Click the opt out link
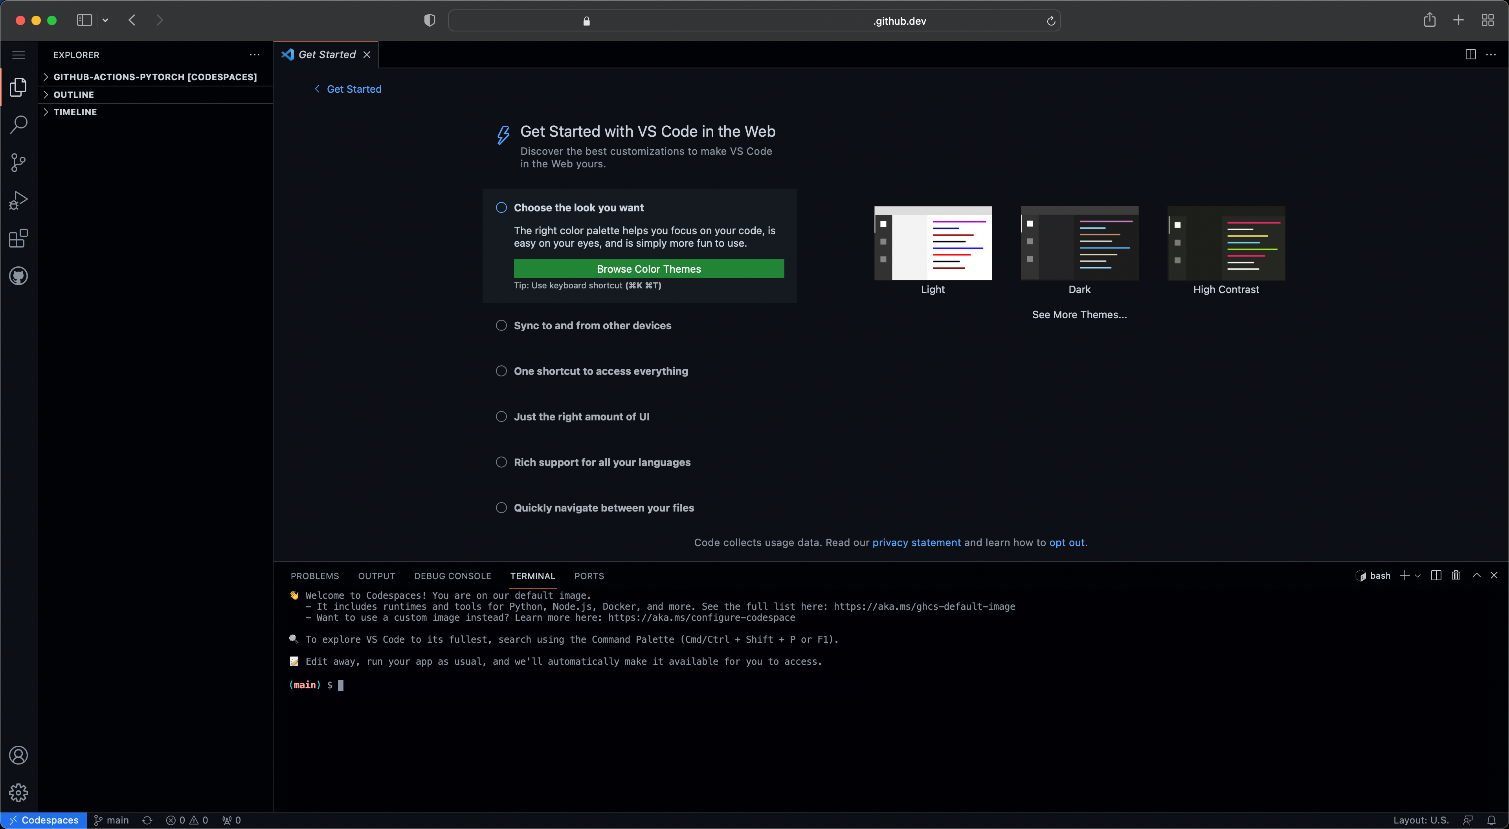The height and width of the screenshot is (829, 1509). pos(1066,543)
